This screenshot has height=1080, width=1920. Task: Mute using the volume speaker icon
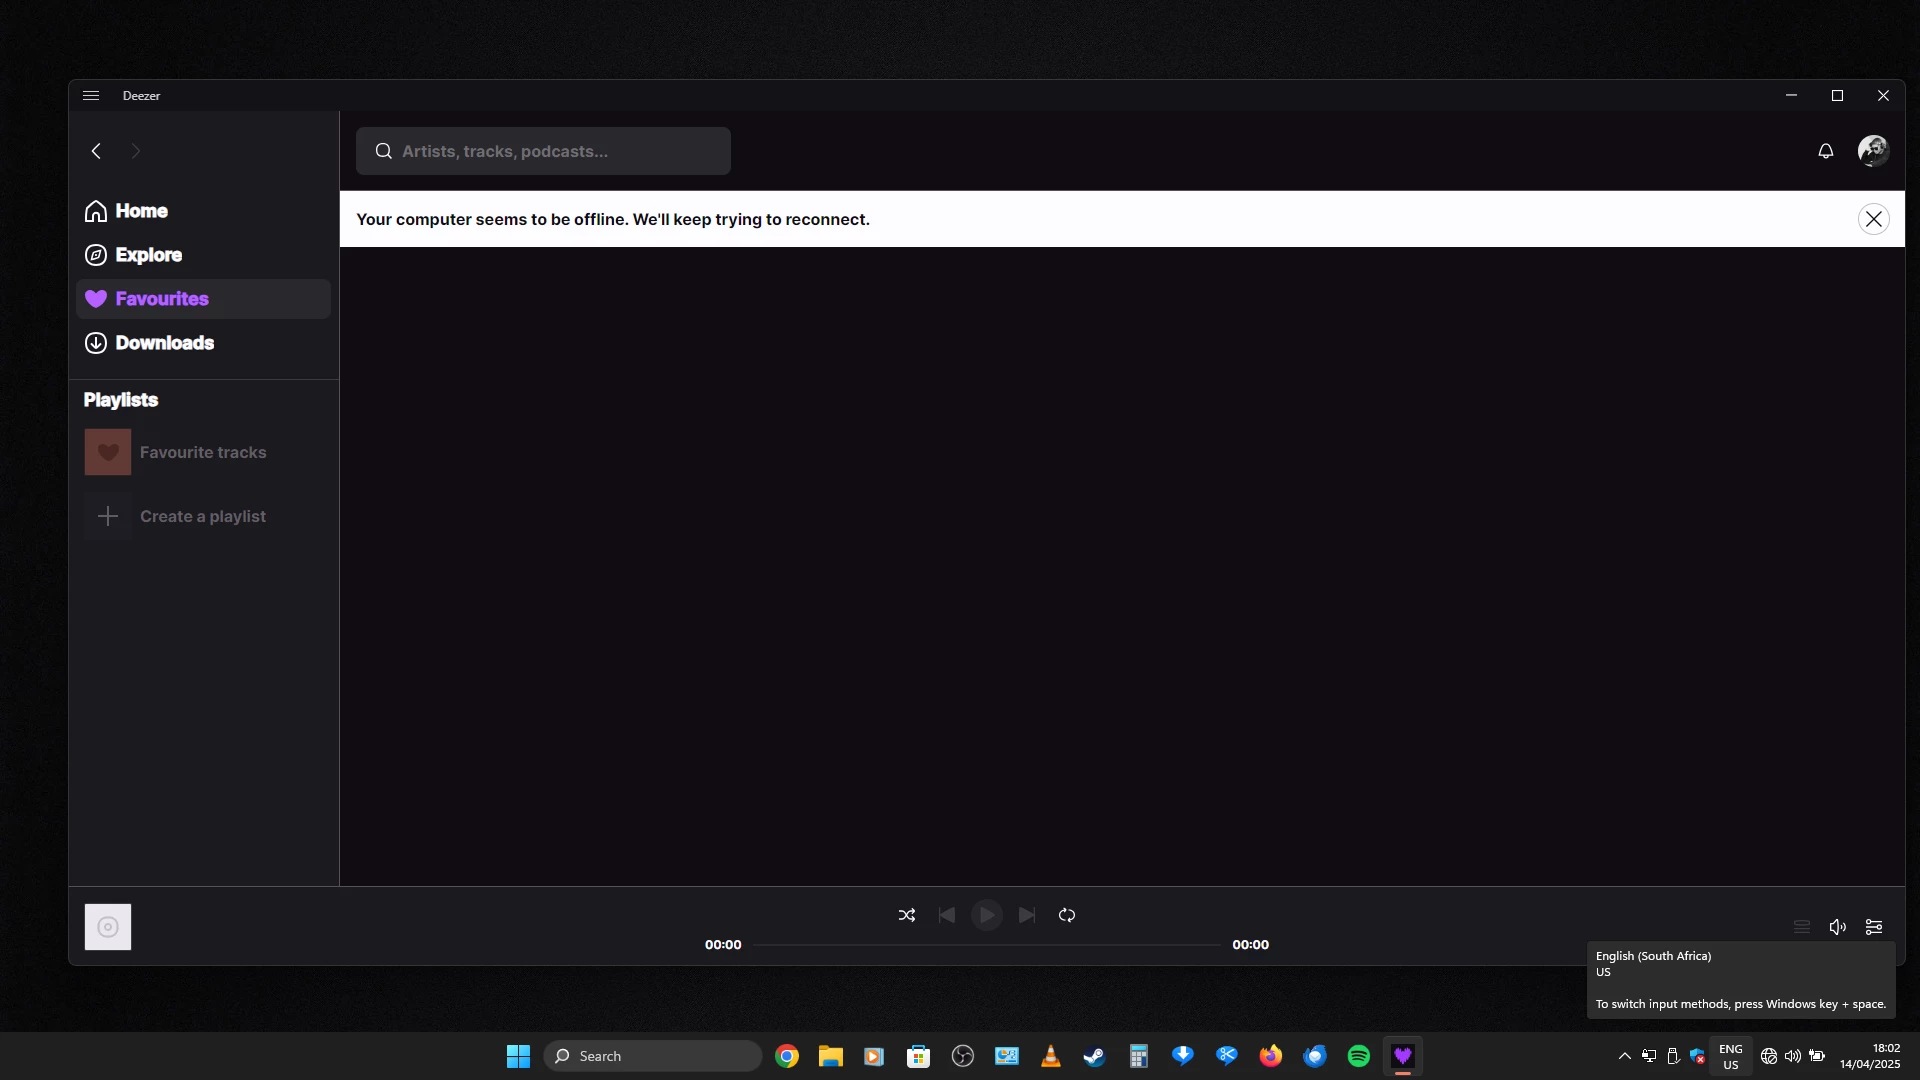tap(1837, 927)
